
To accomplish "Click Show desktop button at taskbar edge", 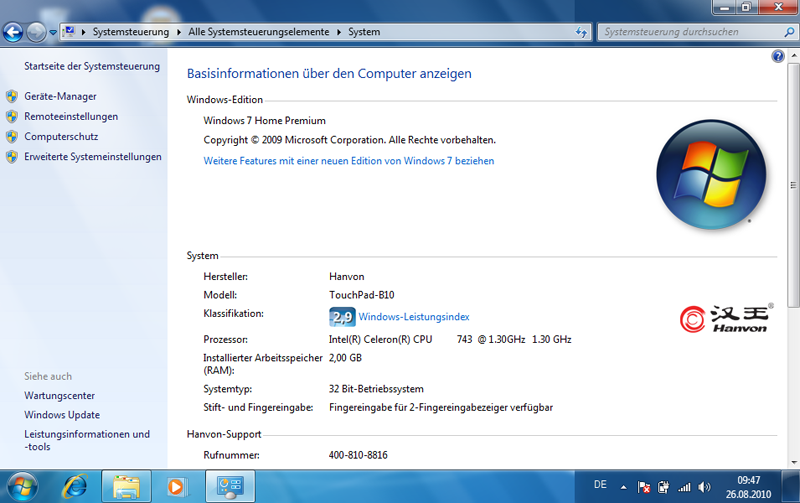I will point(791,487).
